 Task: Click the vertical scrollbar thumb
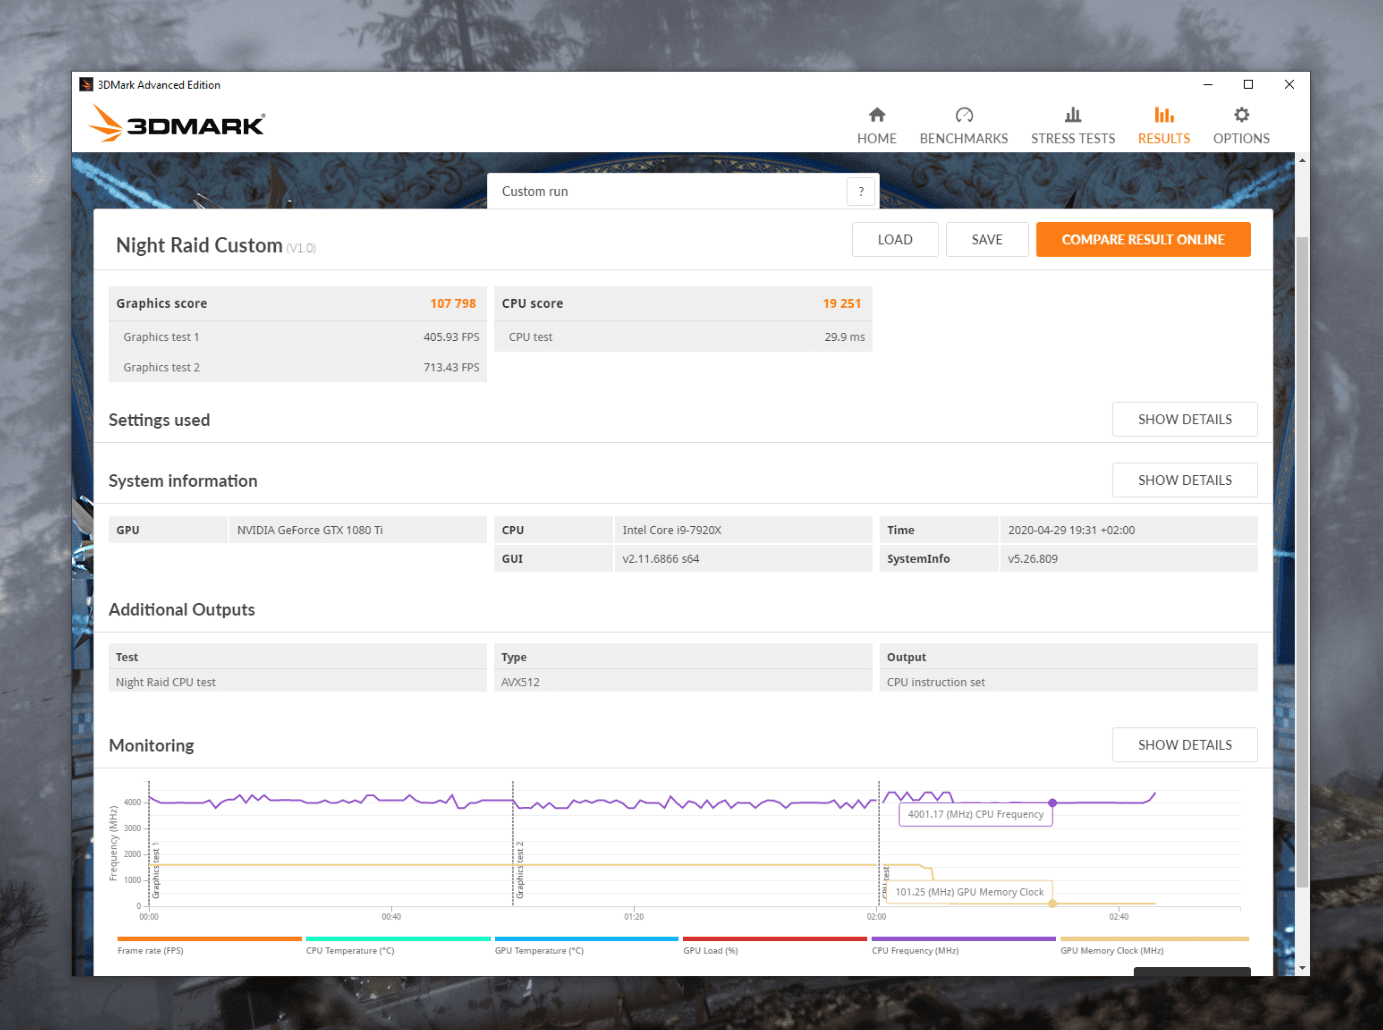1302,562
